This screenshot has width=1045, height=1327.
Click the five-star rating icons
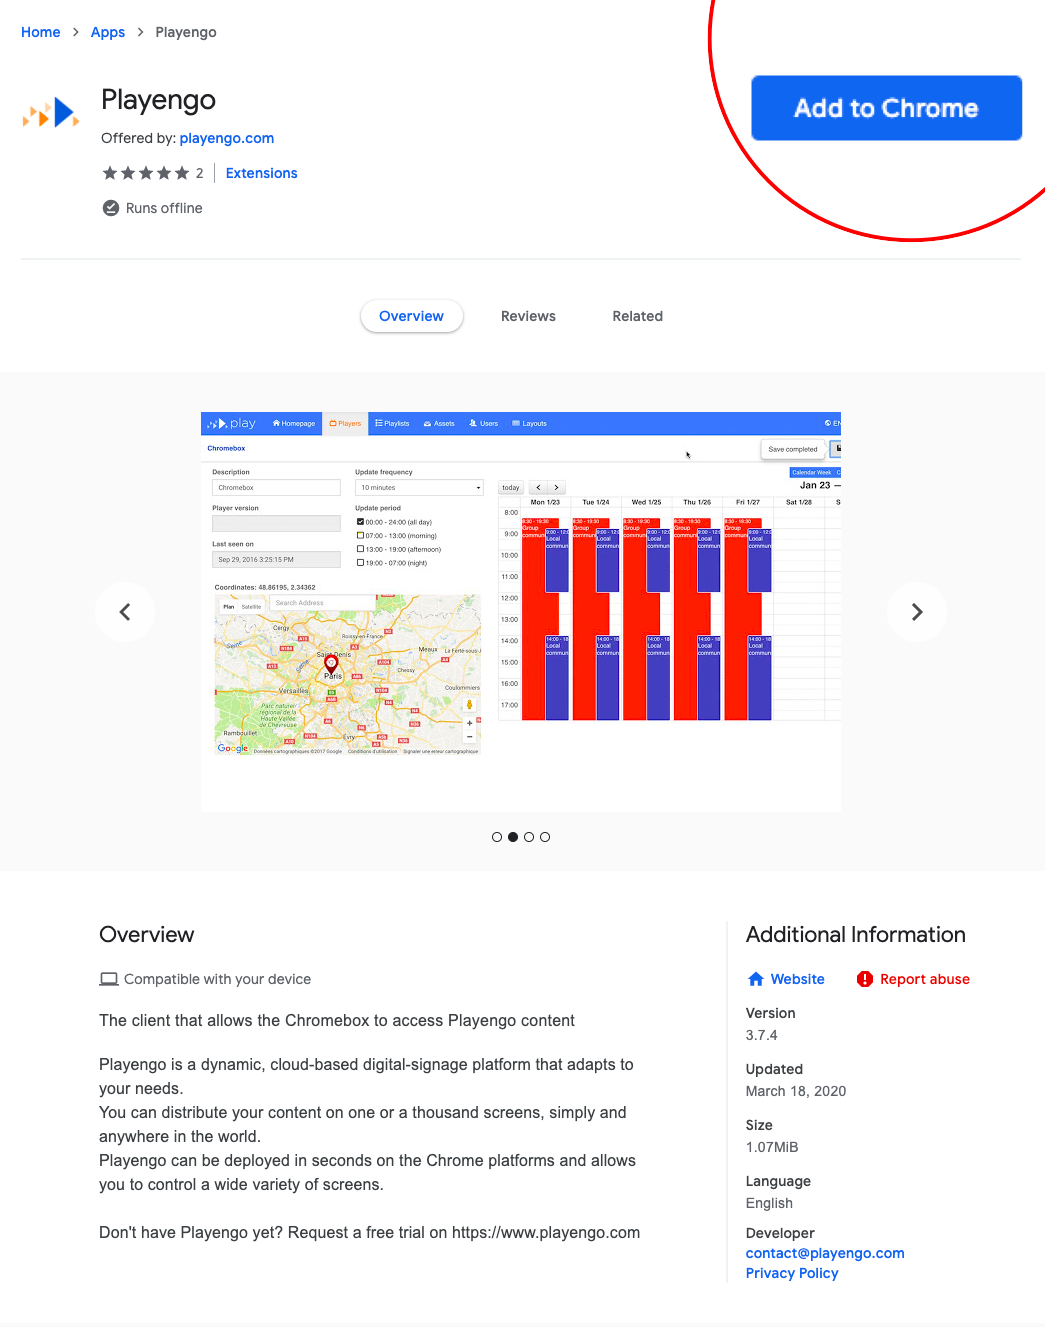click(146, 173)
